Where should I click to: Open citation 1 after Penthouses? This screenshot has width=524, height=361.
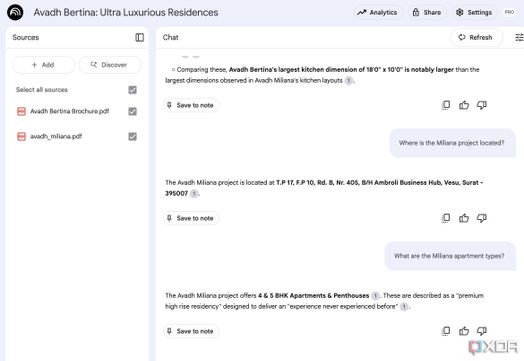point(375,296)
